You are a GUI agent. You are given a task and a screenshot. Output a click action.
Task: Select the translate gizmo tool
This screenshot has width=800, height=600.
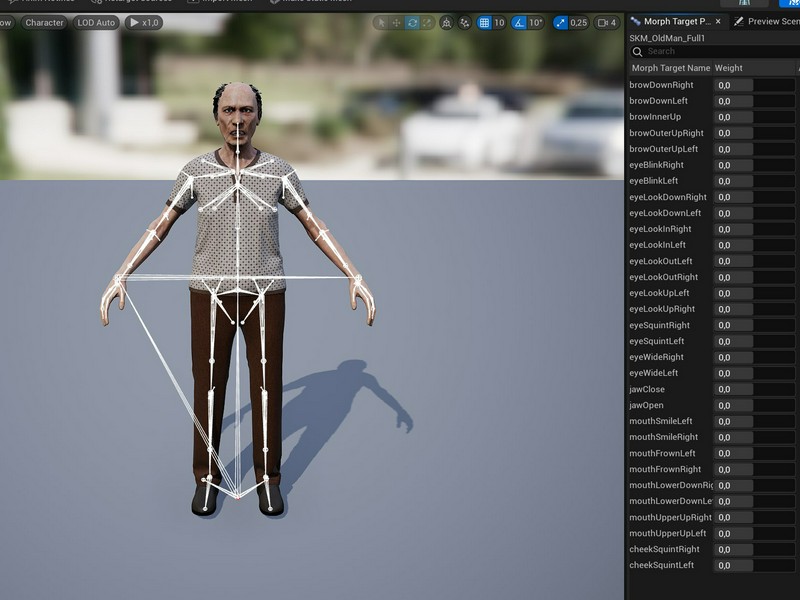(x=396, y=22)
